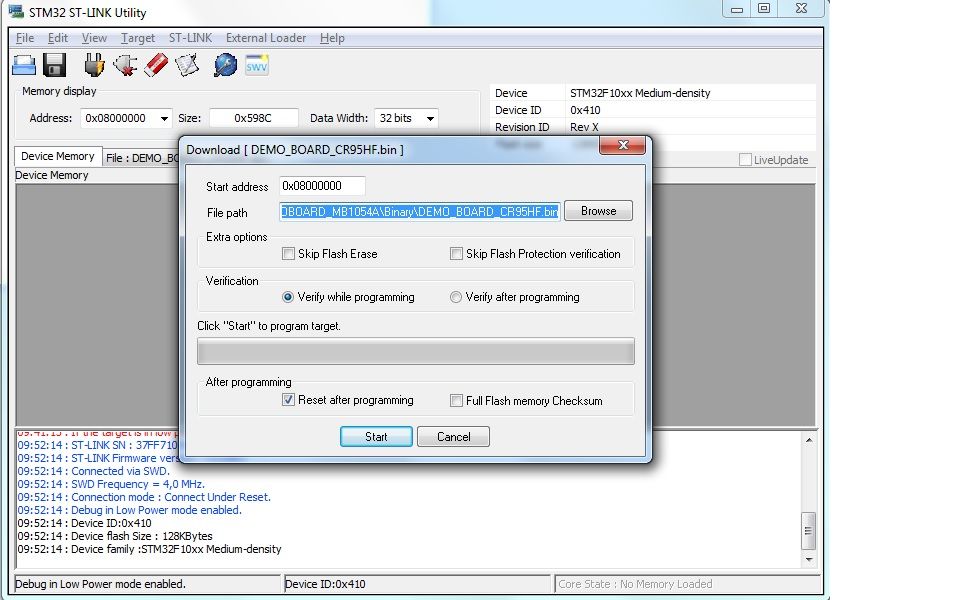Click the Open file toolbar icon
This screenshot has height=600, width=968.
[x=24, y=65]
